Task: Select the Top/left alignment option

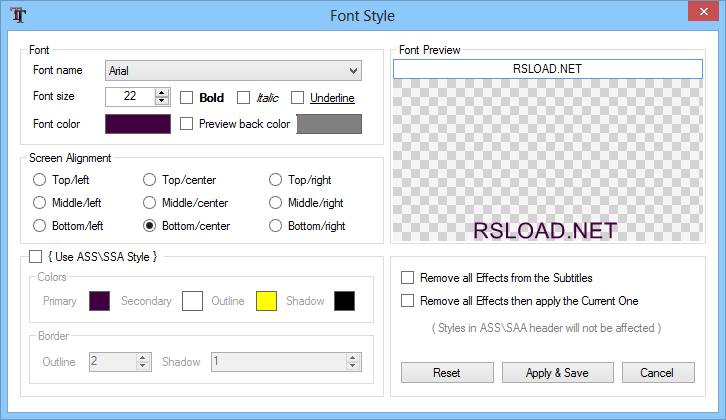Action: 39,180
